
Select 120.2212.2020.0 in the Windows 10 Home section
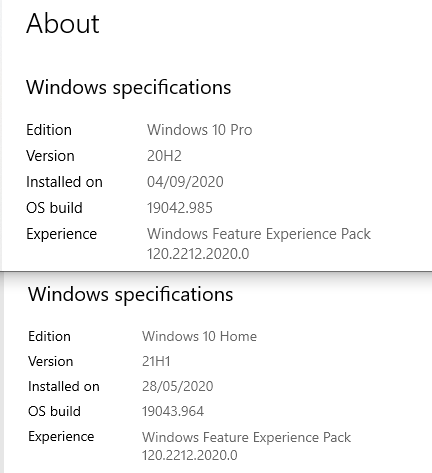click(190, 455)
